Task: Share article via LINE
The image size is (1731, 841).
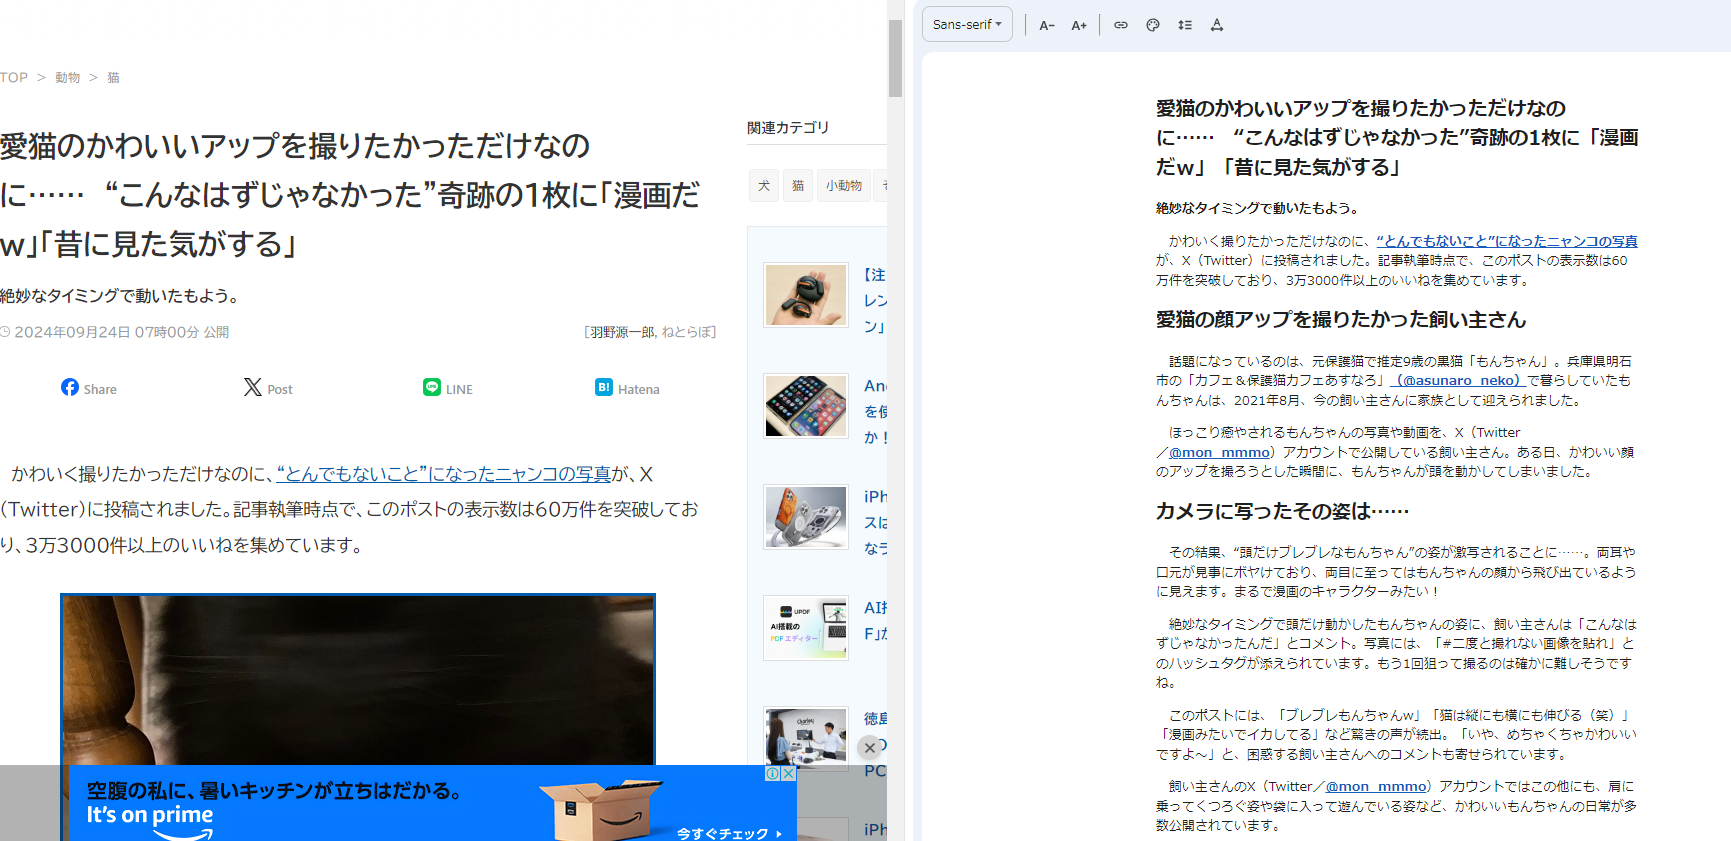Action: (x=448, y=388)
